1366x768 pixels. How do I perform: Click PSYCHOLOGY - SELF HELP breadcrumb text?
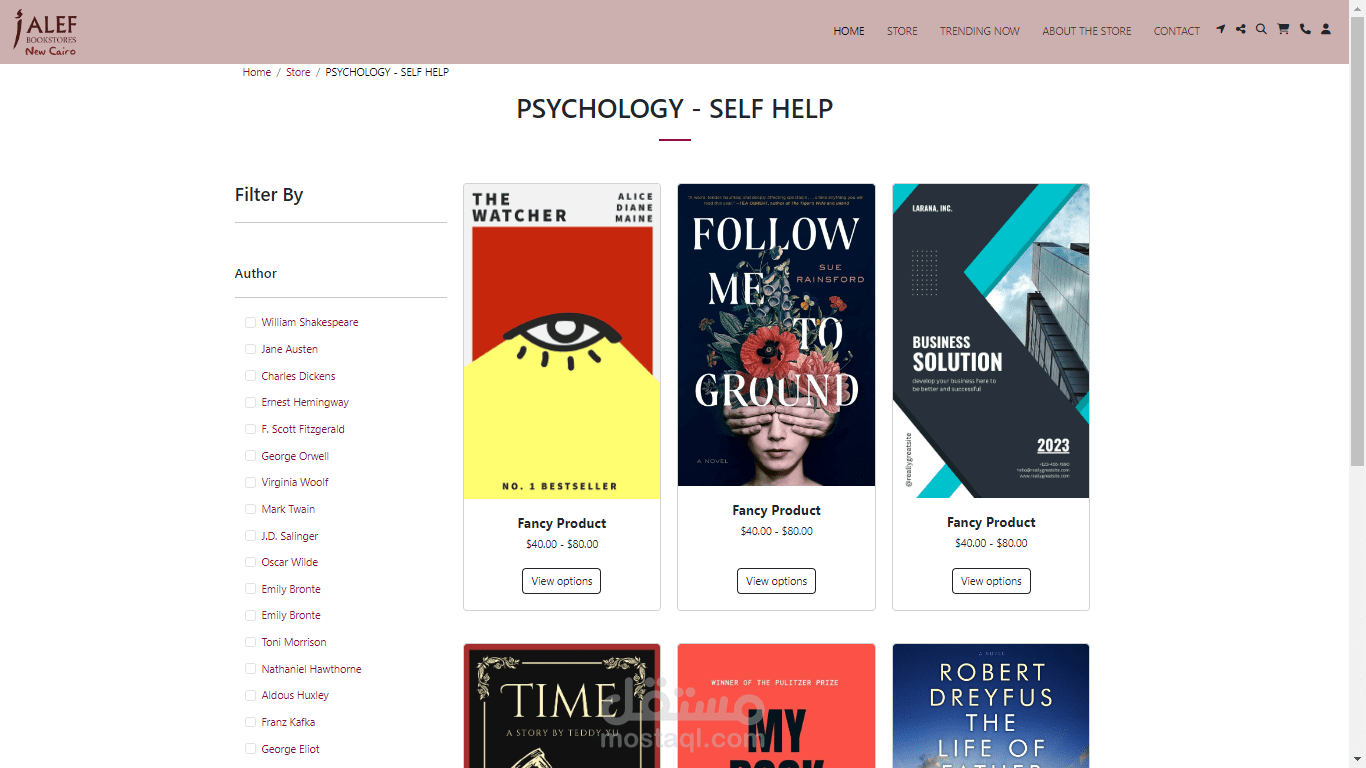(387, 72)
